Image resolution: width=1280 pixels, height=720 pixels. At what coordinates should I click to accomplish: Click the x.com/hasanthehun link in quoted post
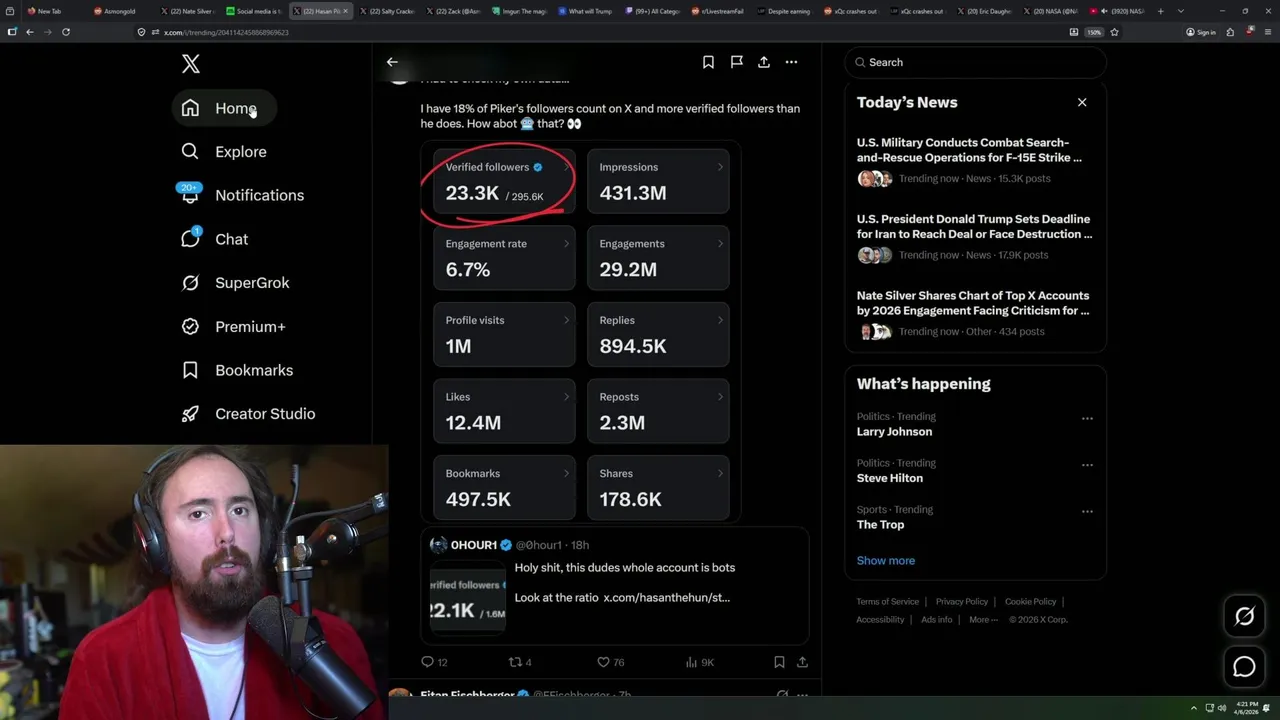click(667, 597)
